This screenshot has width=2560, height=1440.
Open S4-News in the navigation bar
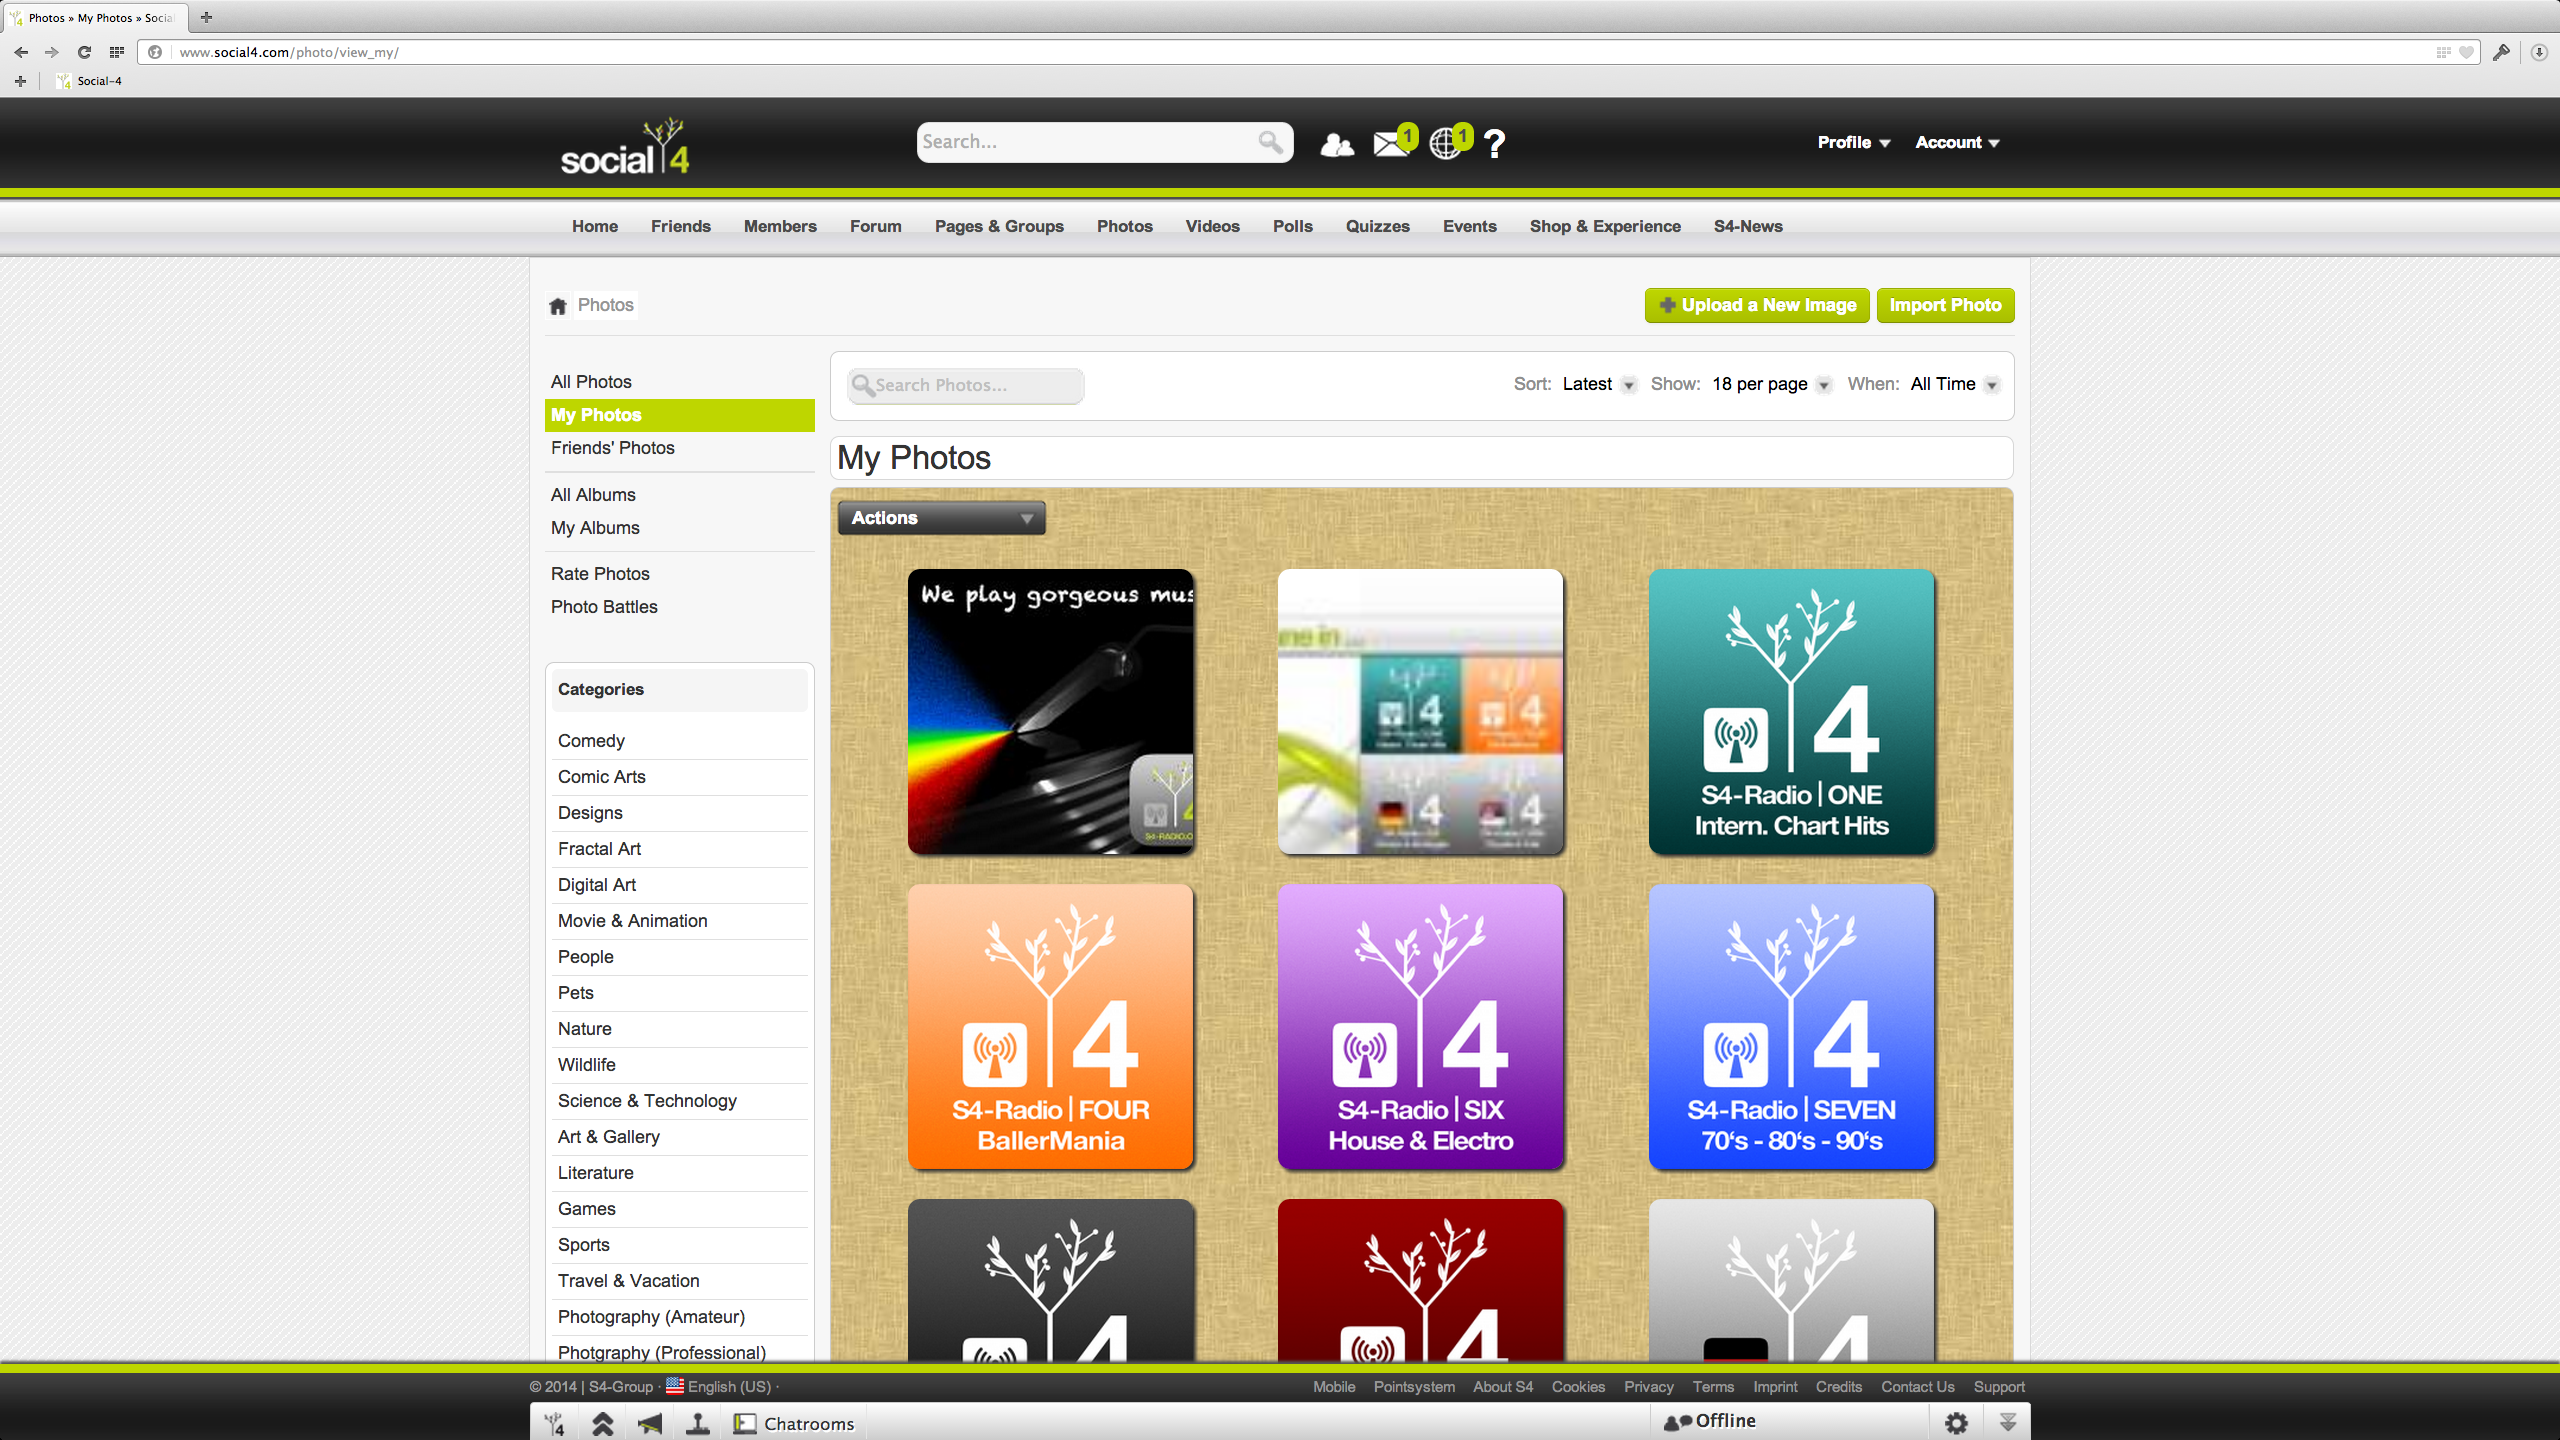(1748, 226)
